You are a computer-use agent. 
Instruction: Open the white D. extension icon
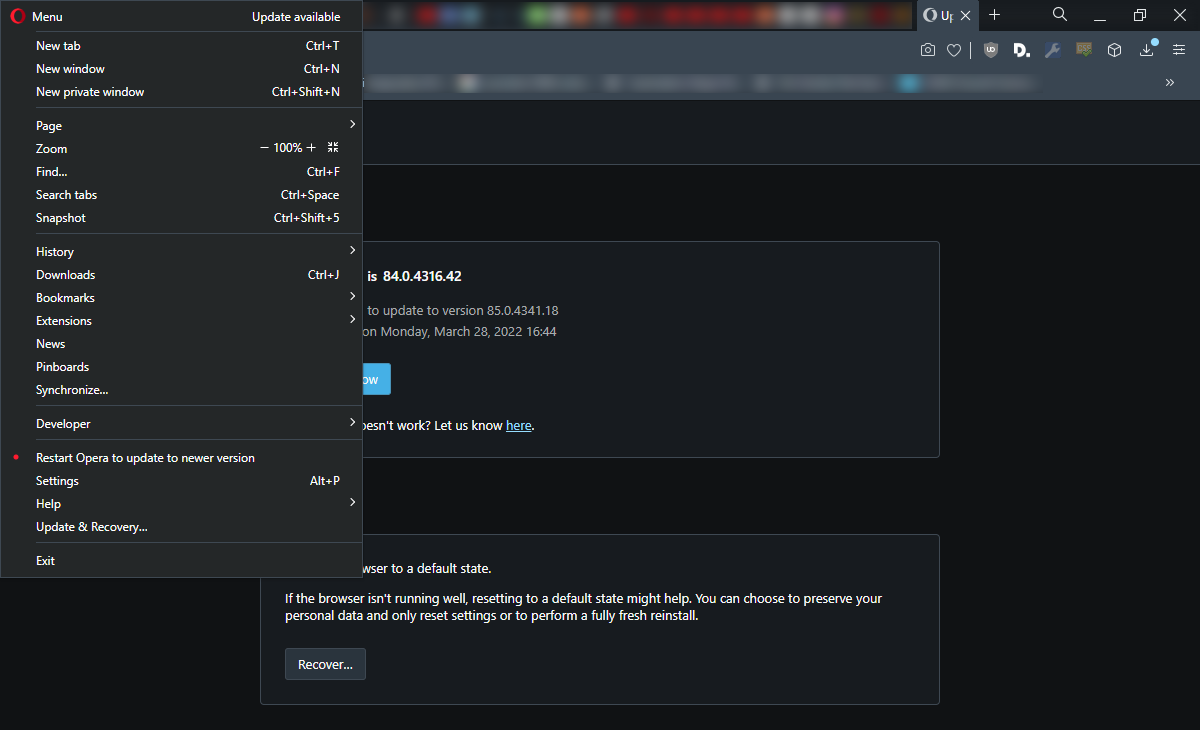point(1021,50)
